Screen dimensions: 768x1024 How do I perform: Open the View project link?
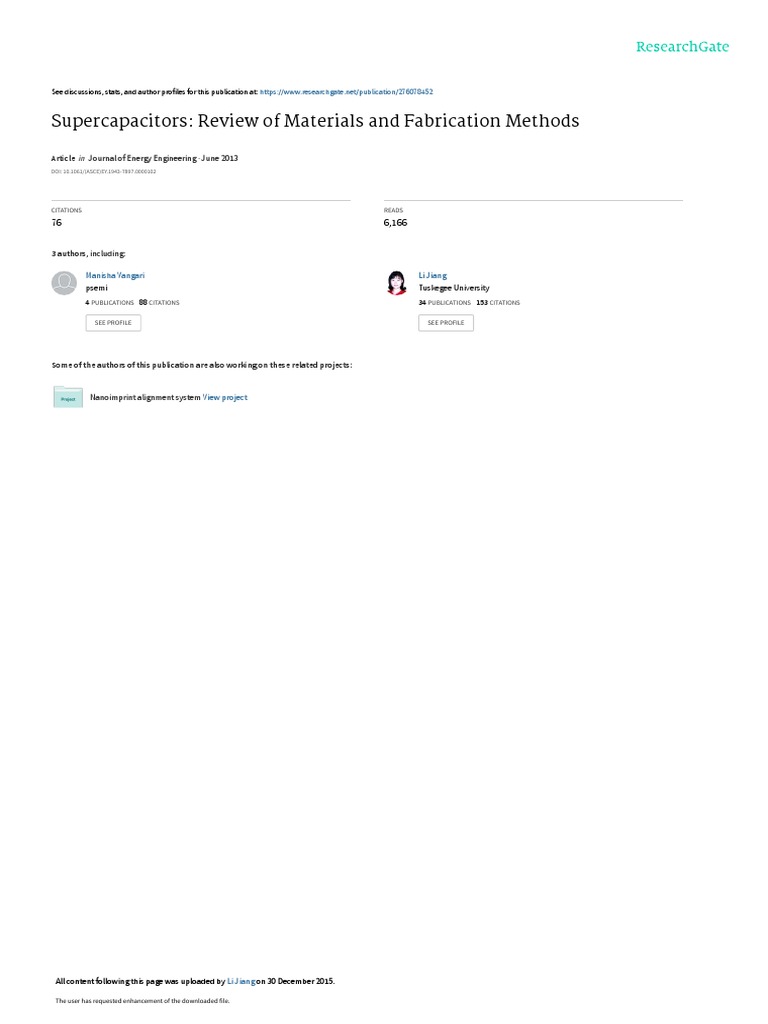[225, 397]
